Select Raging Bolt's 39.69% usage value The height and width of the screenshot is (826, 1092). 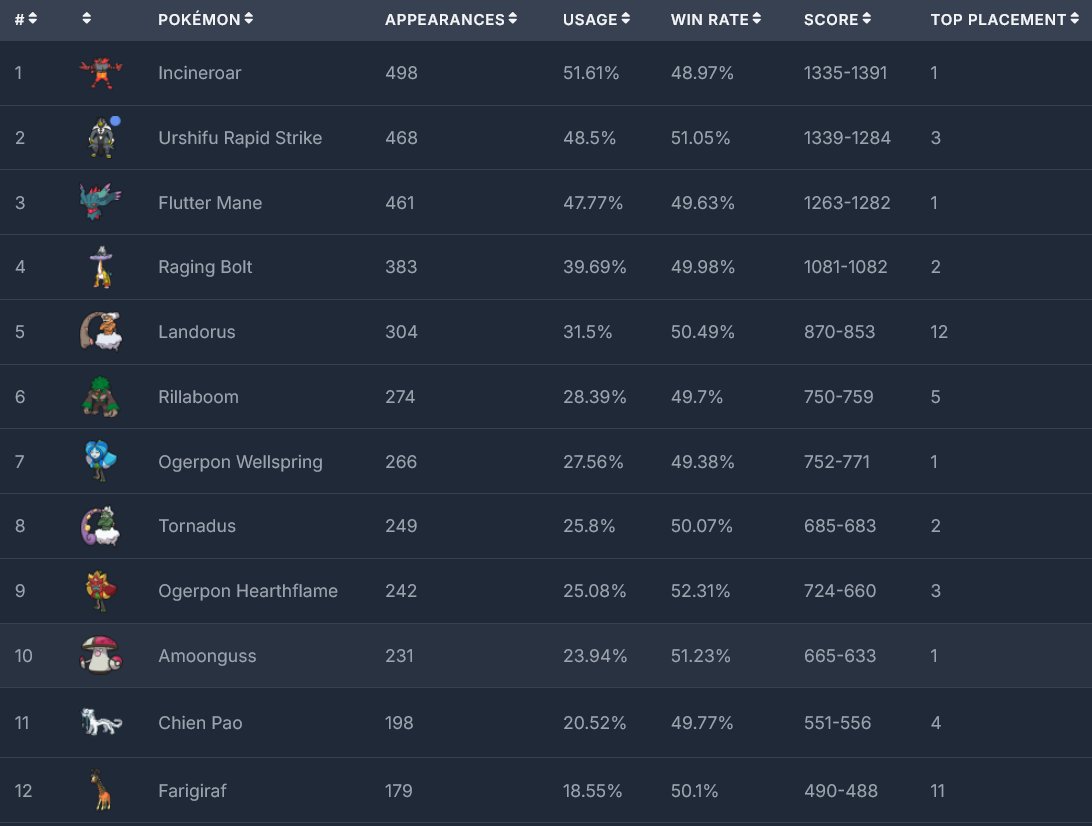[595, 267]
